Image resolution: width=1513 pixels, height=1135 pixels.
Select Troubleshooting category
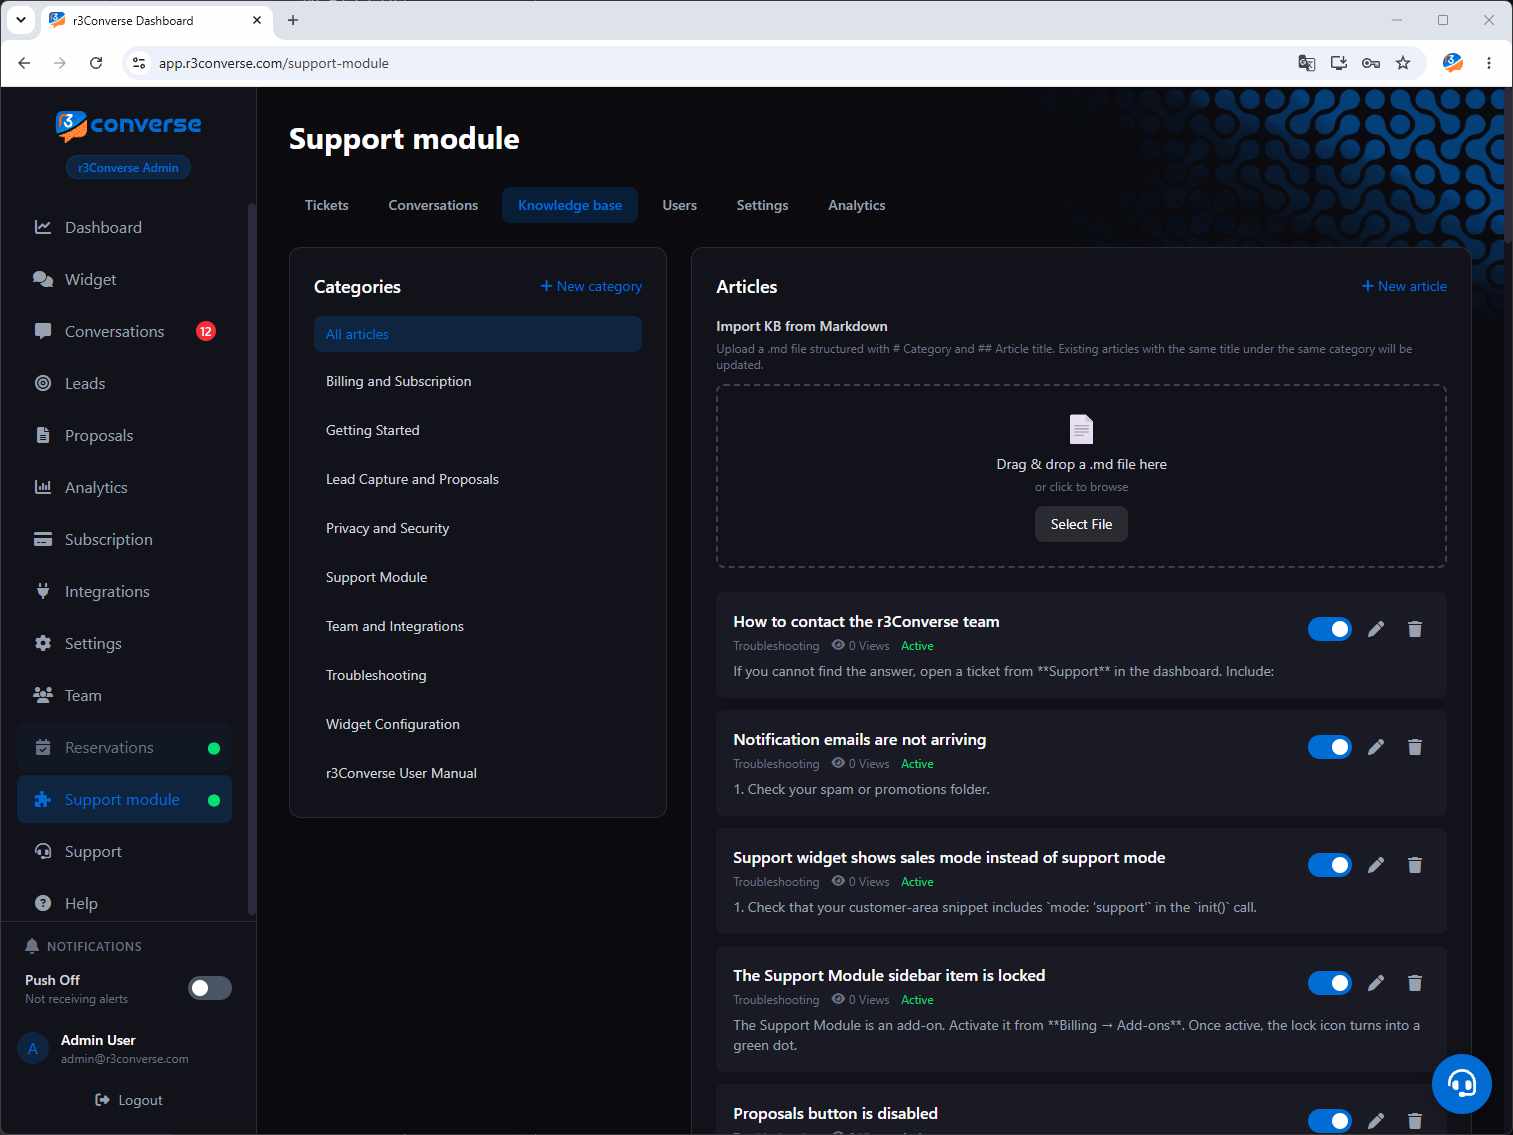click(478, 675)
